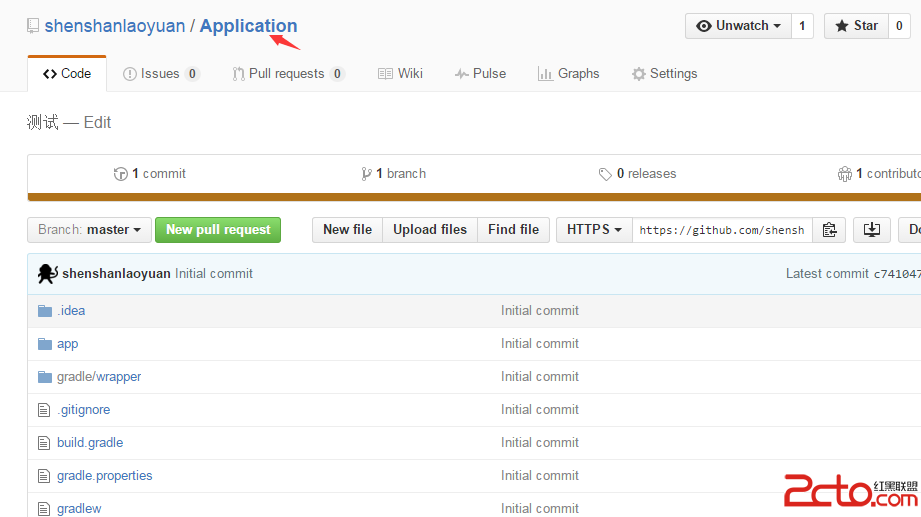This screenshot has height=517, width=921.
Task: Open the Settings tab
Action: coord(664,73)
